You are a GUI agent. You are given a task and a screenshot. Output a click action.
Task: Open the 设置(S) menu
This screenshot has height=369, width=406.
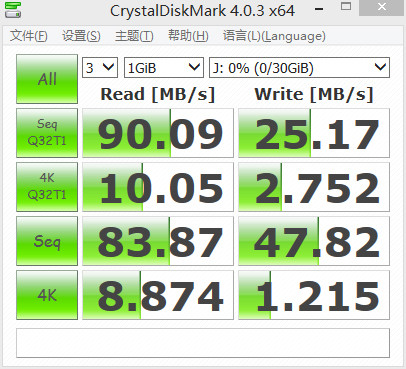[81, 36]
